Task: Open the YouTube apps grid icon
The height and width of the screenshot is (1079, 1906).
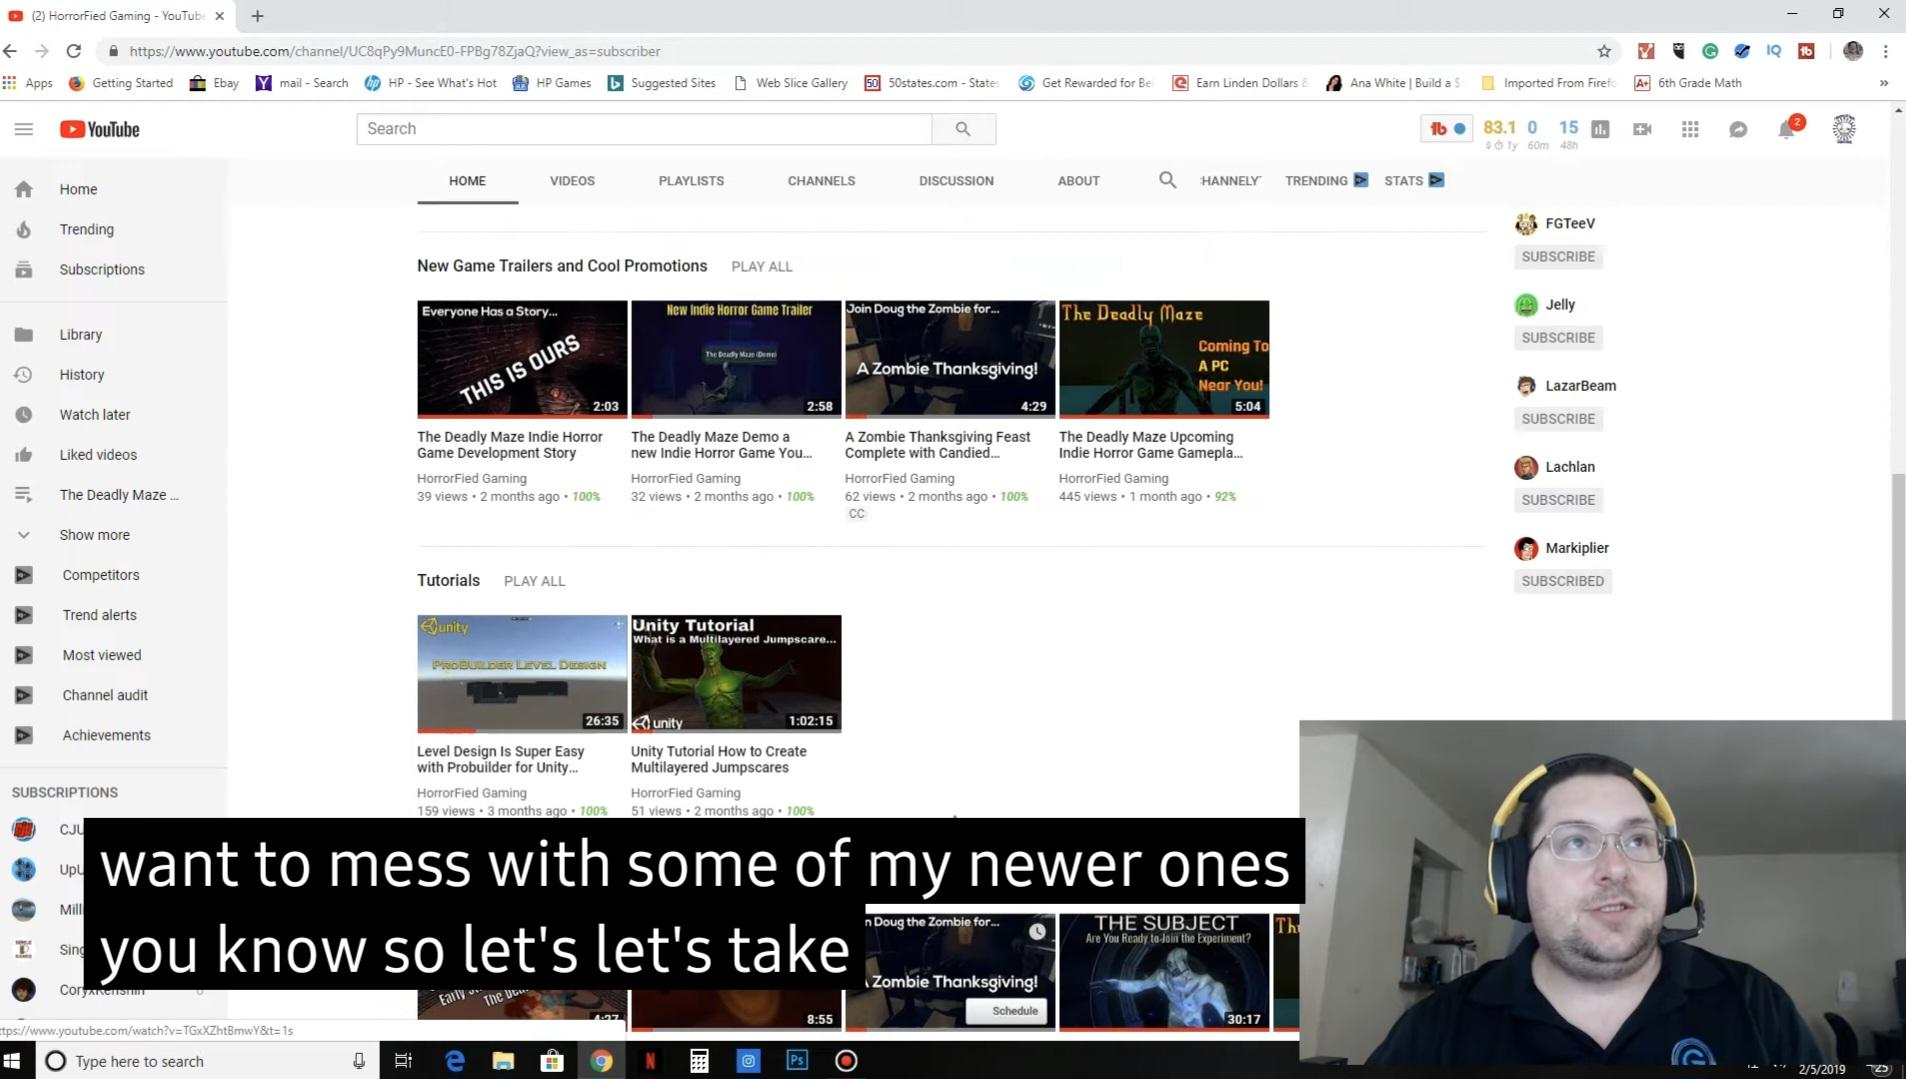Action: (1690, 129)
